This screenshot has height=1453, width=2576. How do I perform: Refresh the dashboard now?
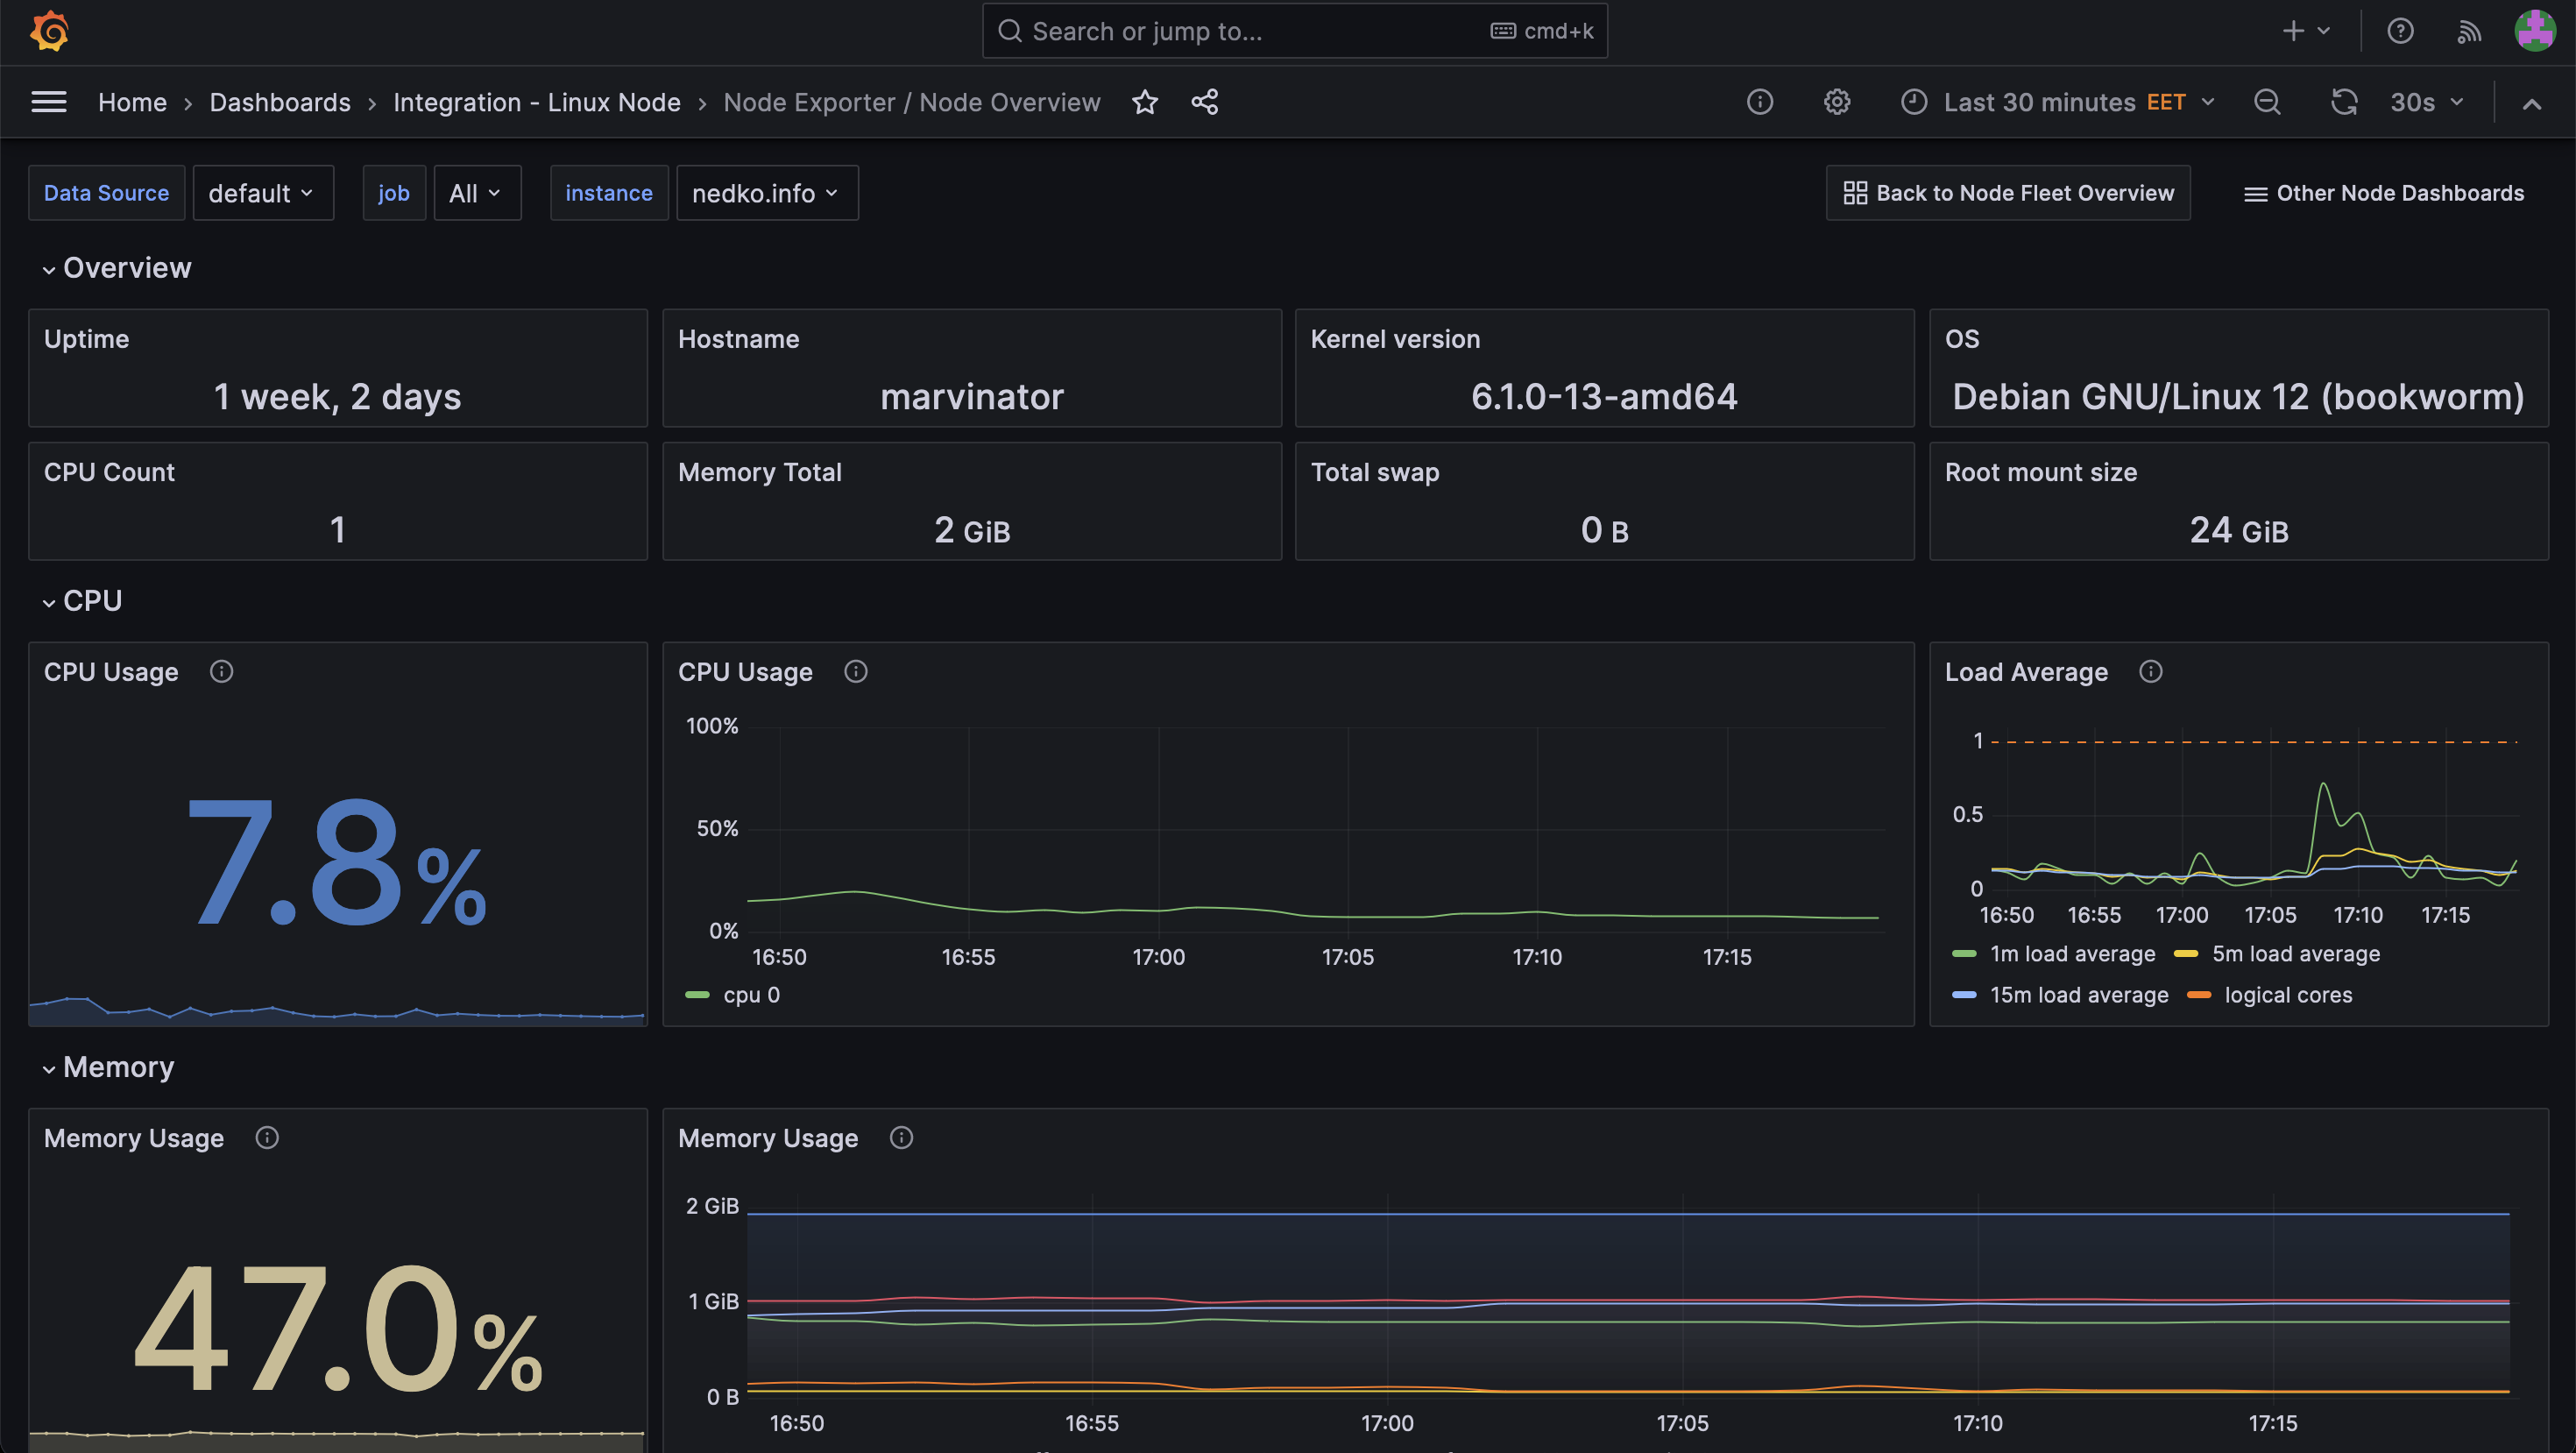click(x=2344, y=102)
